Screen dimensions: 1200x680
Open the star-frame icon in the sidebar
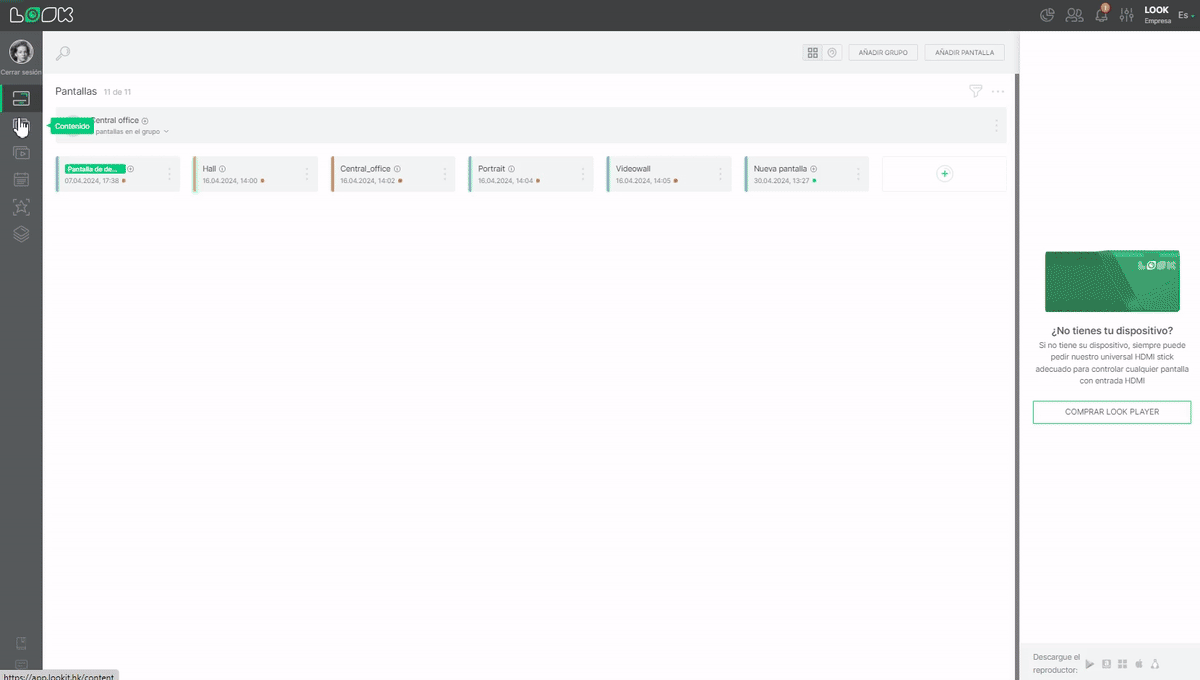[x=21, y=207]
